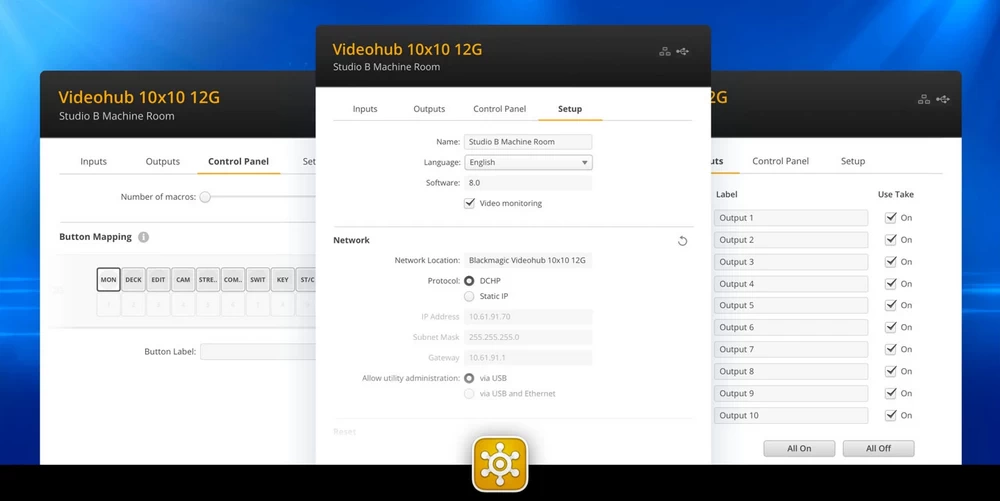
Task: Click the Network section reset arrow icon
Action: pos(682,241)
